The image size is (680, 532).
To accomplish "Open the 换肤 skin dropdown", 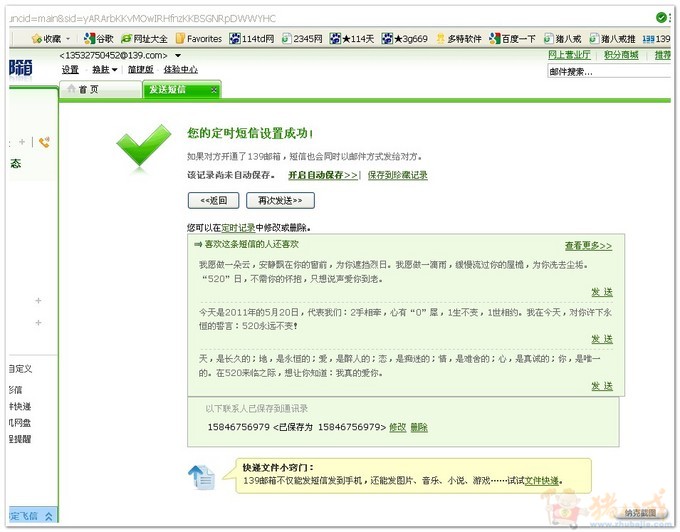I will tap(105, 69).
